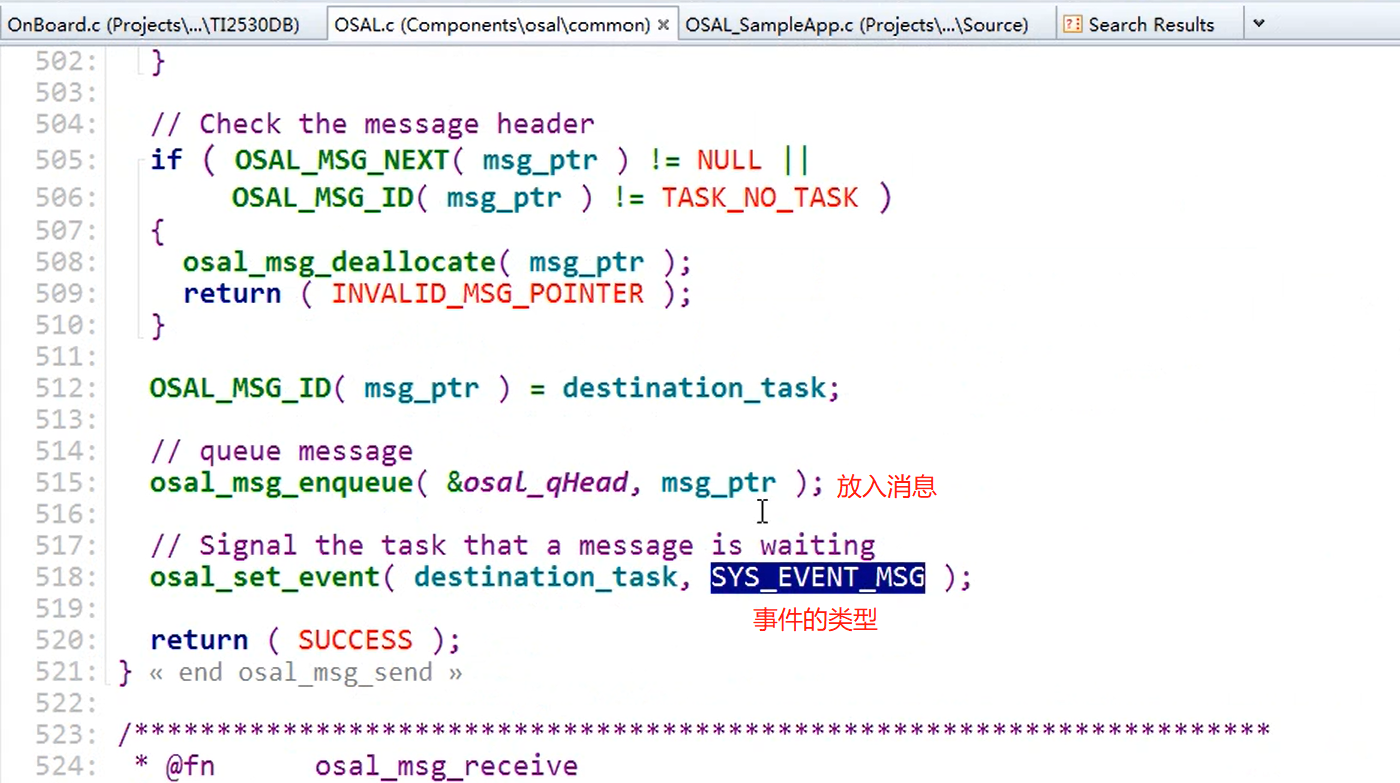Viewport: 1400px width, 783px height.
Task: Open the tab list dropdown arrow
Action: [x=1259, y=23]
